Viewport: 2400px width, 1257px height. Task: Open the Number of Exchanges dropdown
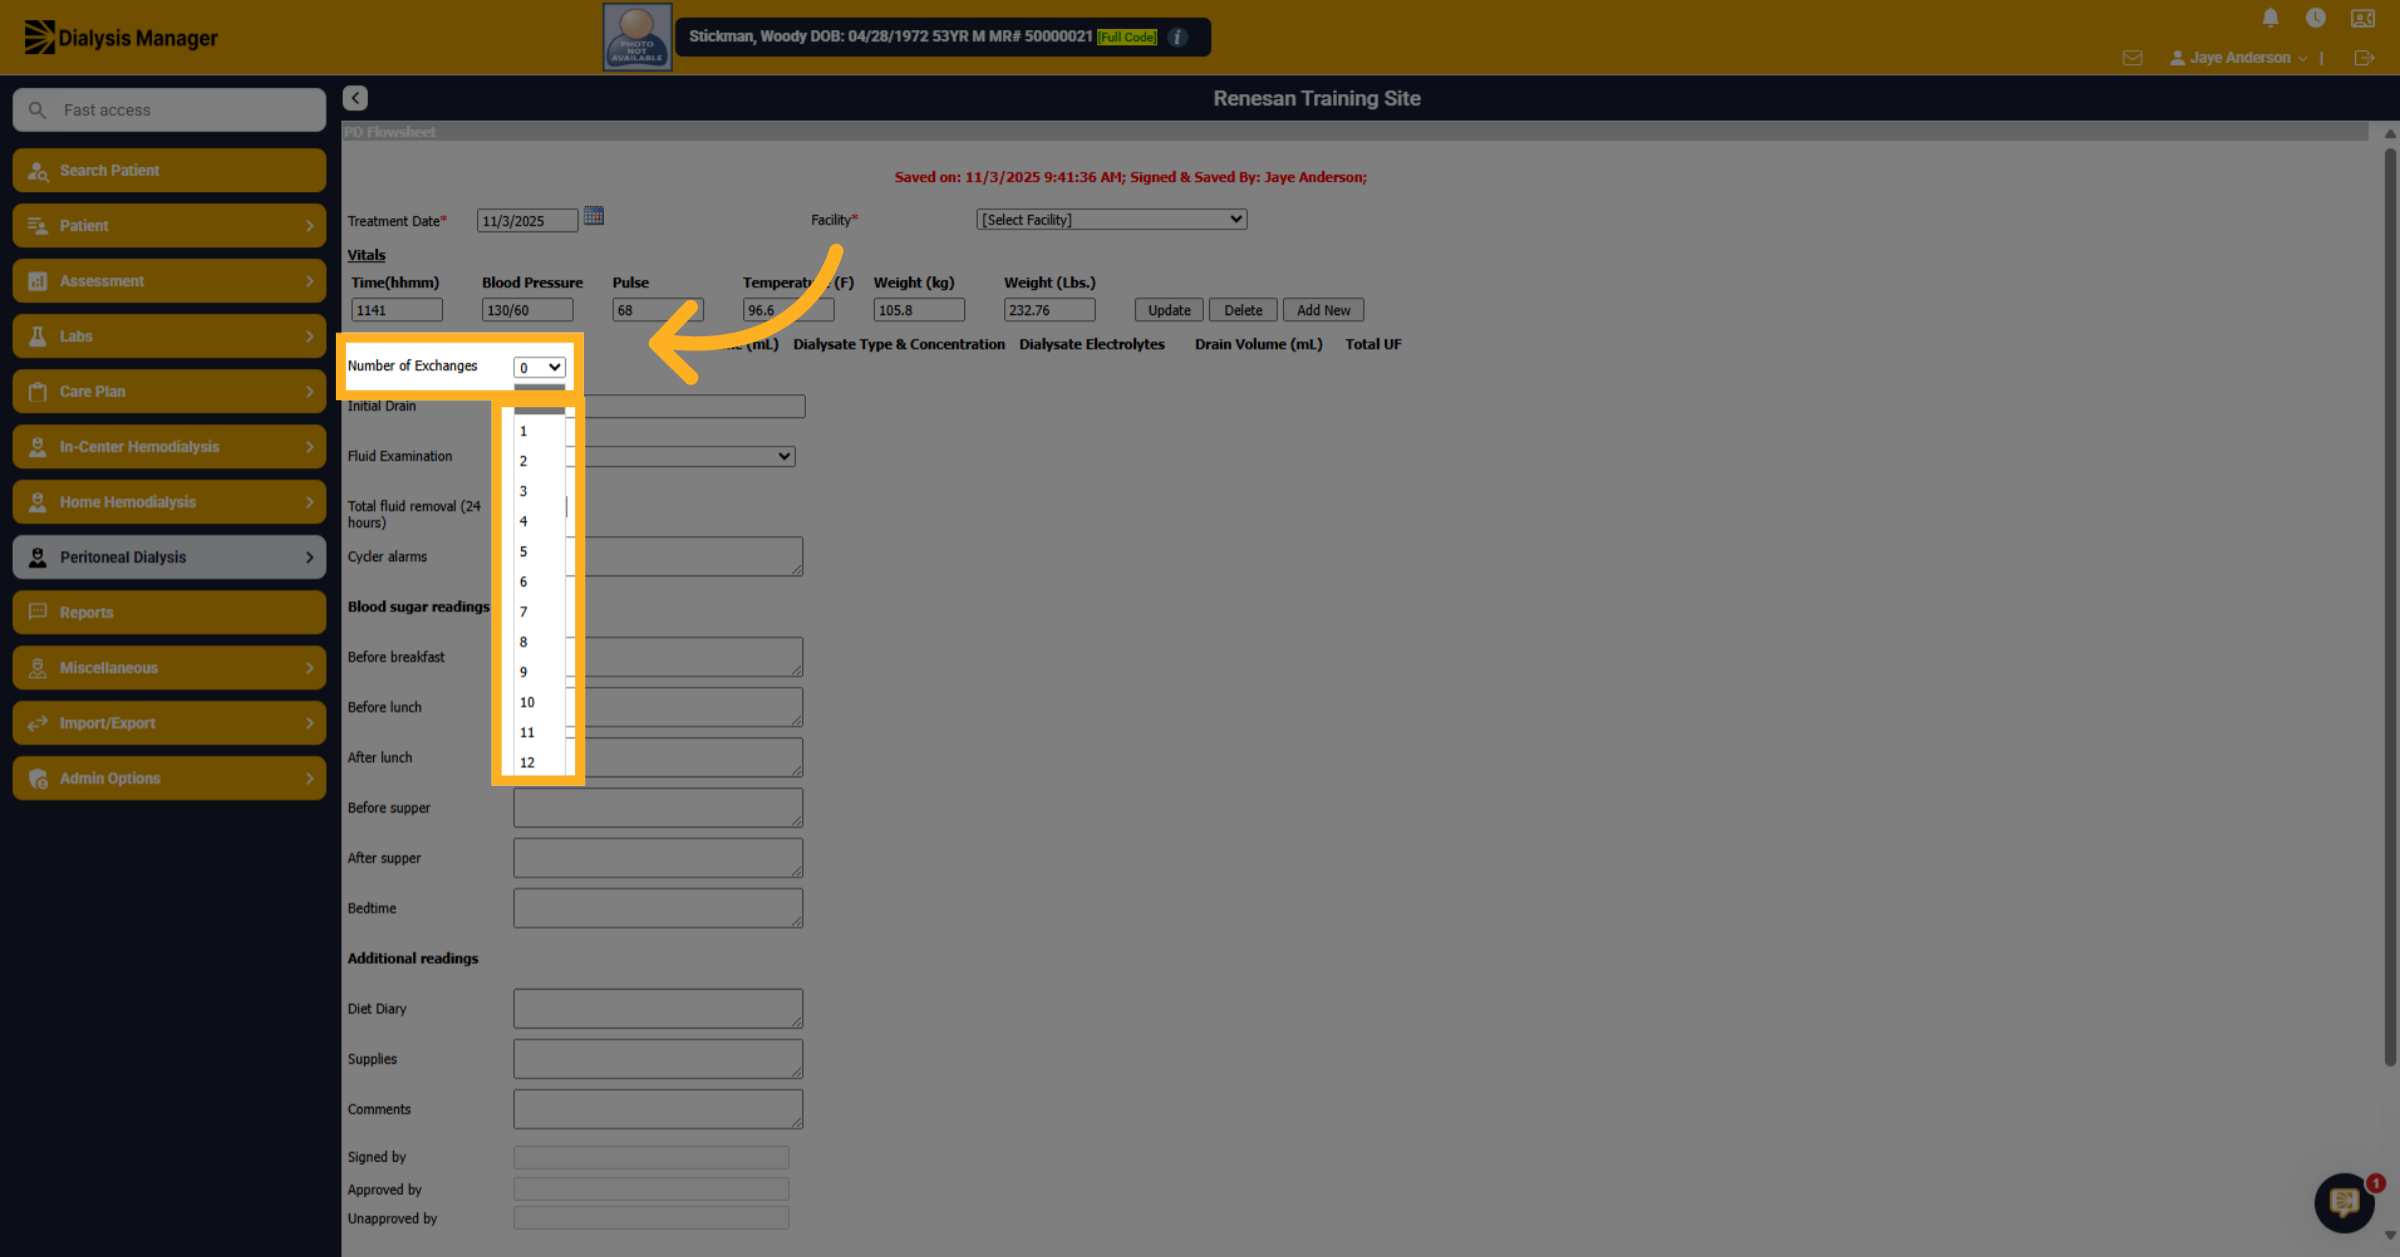click(x=539, y=367)
